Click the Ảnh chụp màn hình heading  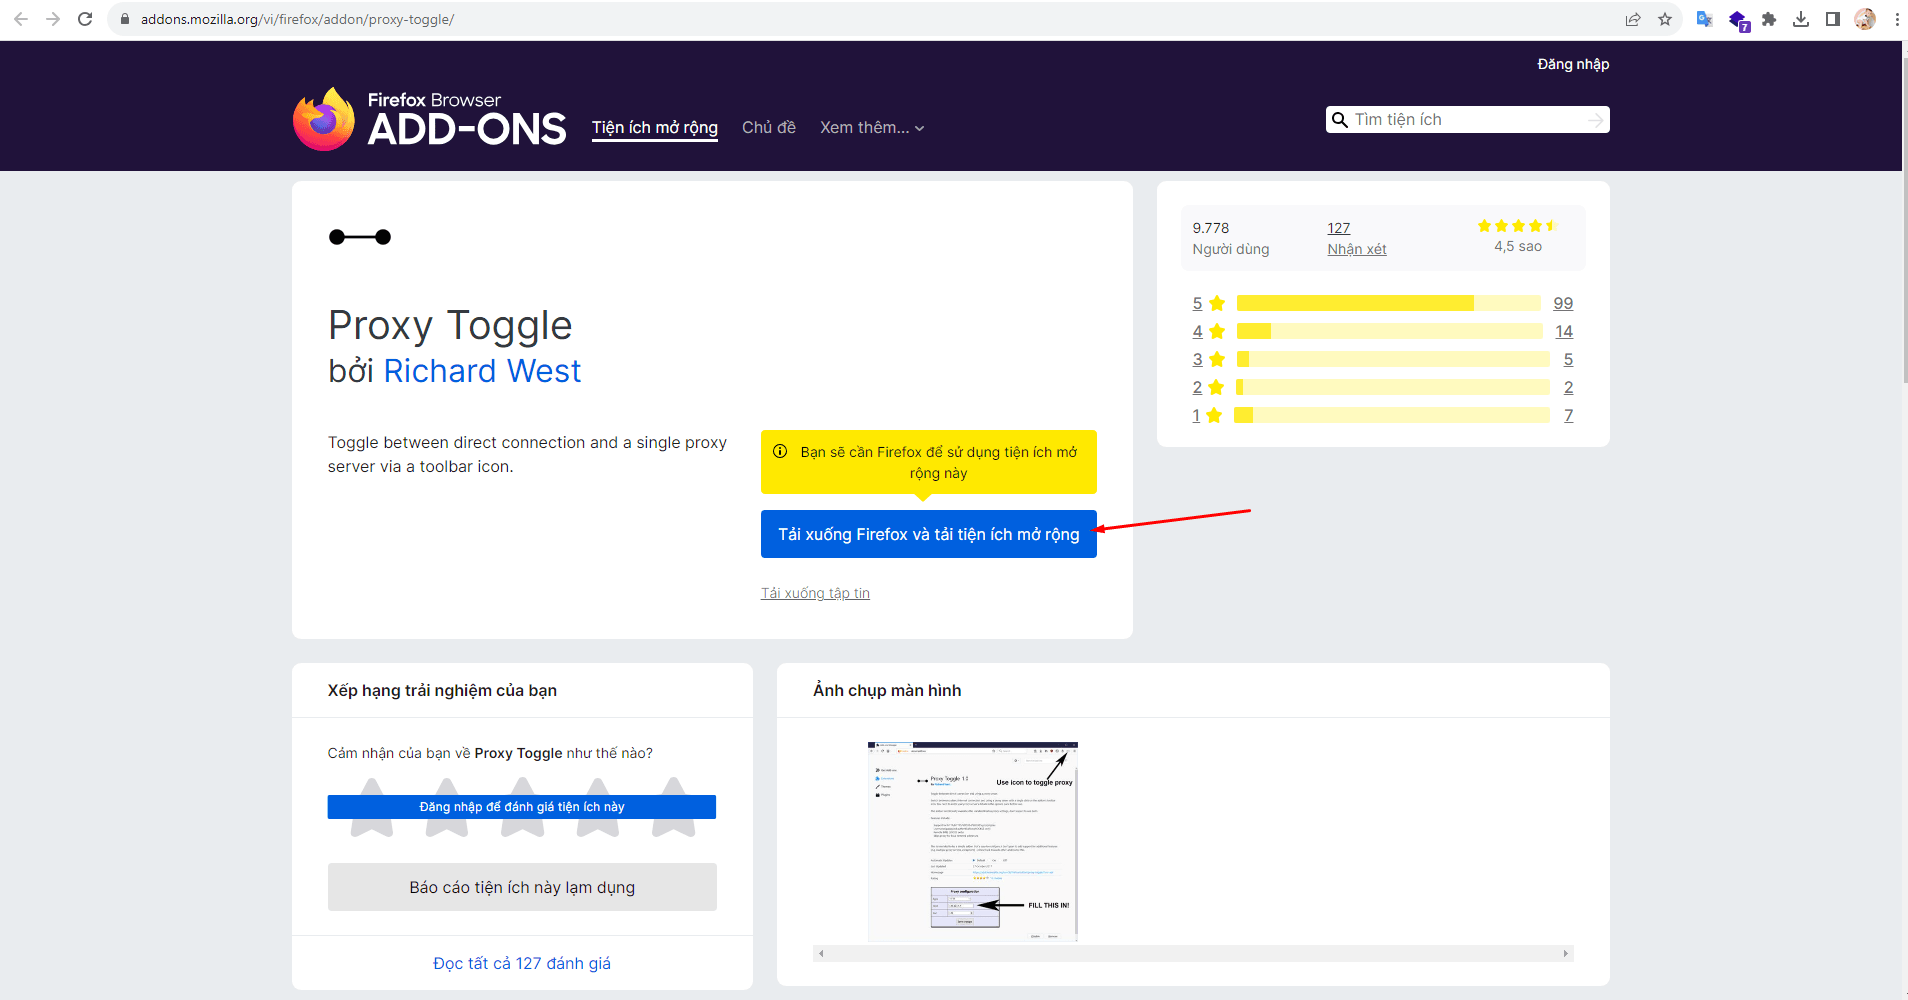[x=887, y=690]
